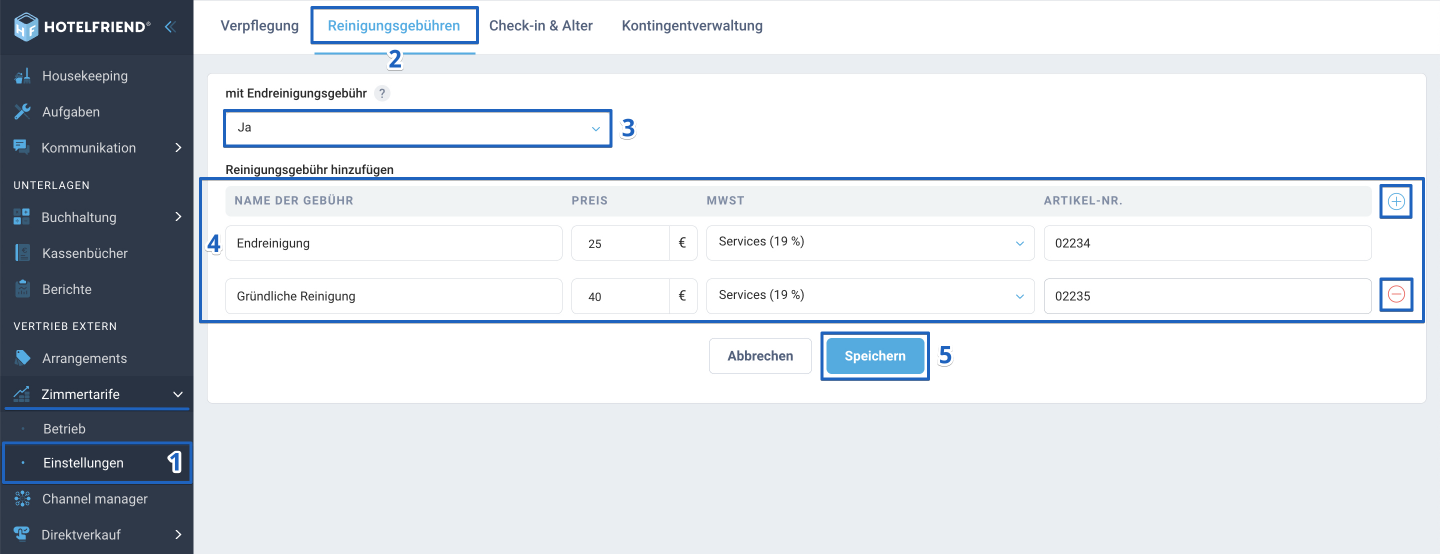
Task: Click the Gründliche Reinigung name field
Action: coord(394,296)
